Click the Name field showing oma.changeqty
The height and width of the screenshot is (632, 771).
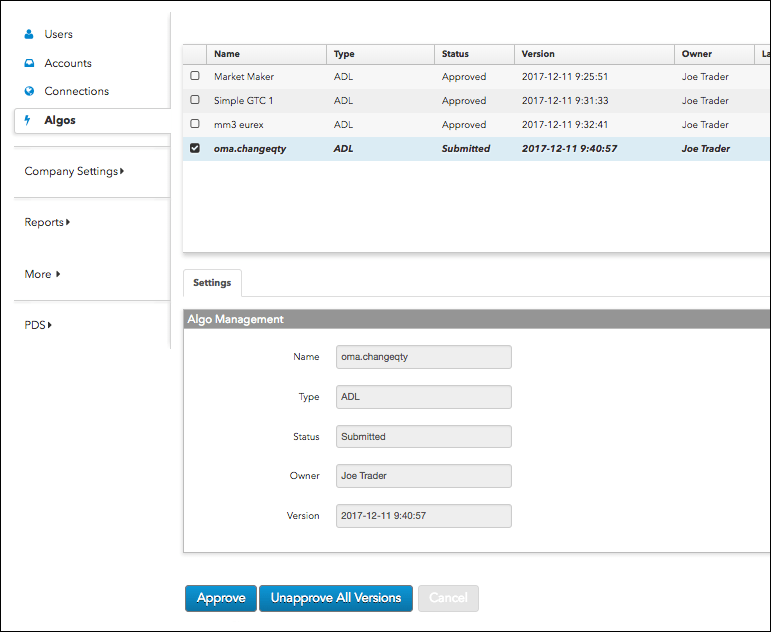(x=423, y=357)
